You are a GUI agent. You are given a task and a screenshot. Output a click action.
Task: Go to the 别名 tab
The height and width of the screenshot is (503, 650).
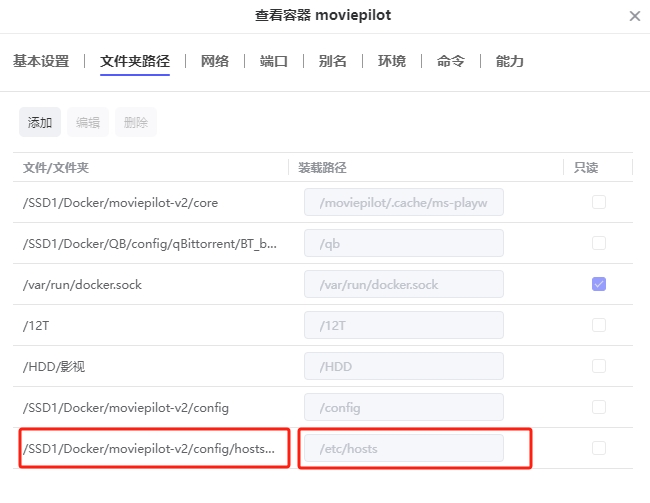(x=333, y=62)
